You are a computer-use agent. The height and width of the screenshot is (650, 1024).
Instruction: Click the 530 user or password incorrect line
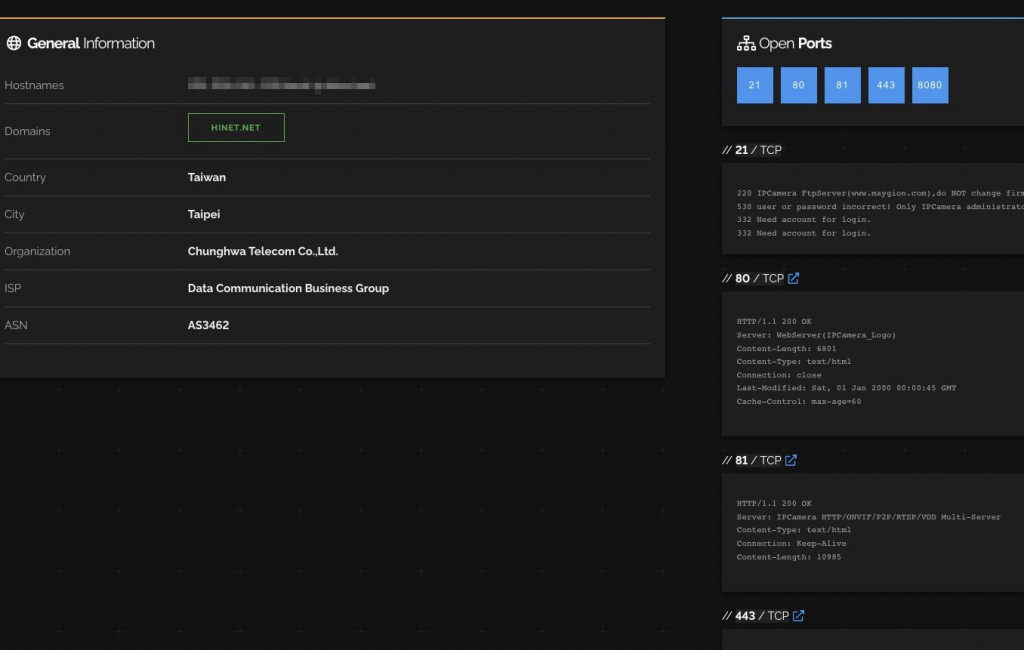pos(880,206)
